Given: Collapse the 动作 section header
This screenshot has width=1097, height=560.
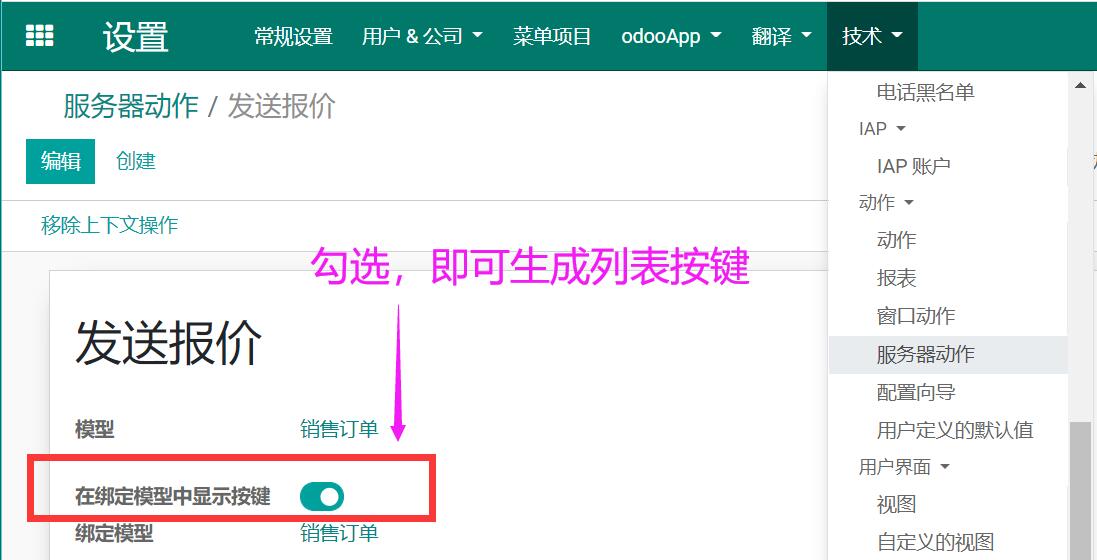Looking at the screenshot, I should click(886, 203).
